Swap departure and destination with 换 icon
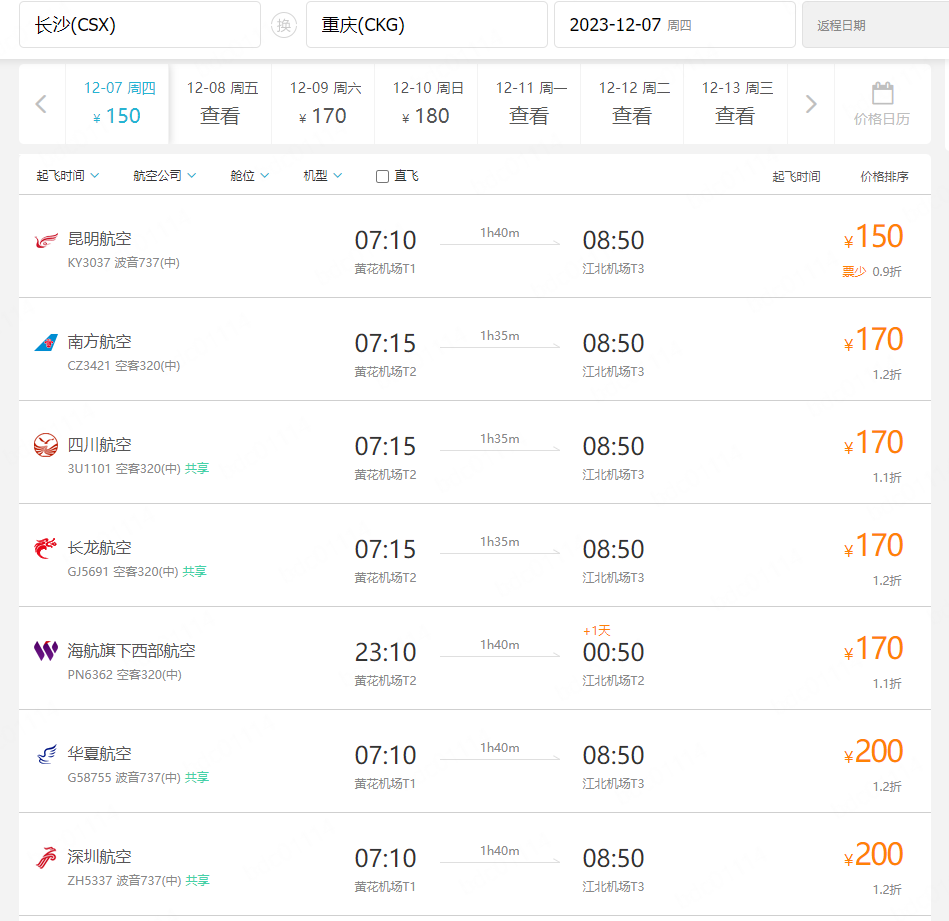Screen dimensions: 949x921 (x=283, y=25)
